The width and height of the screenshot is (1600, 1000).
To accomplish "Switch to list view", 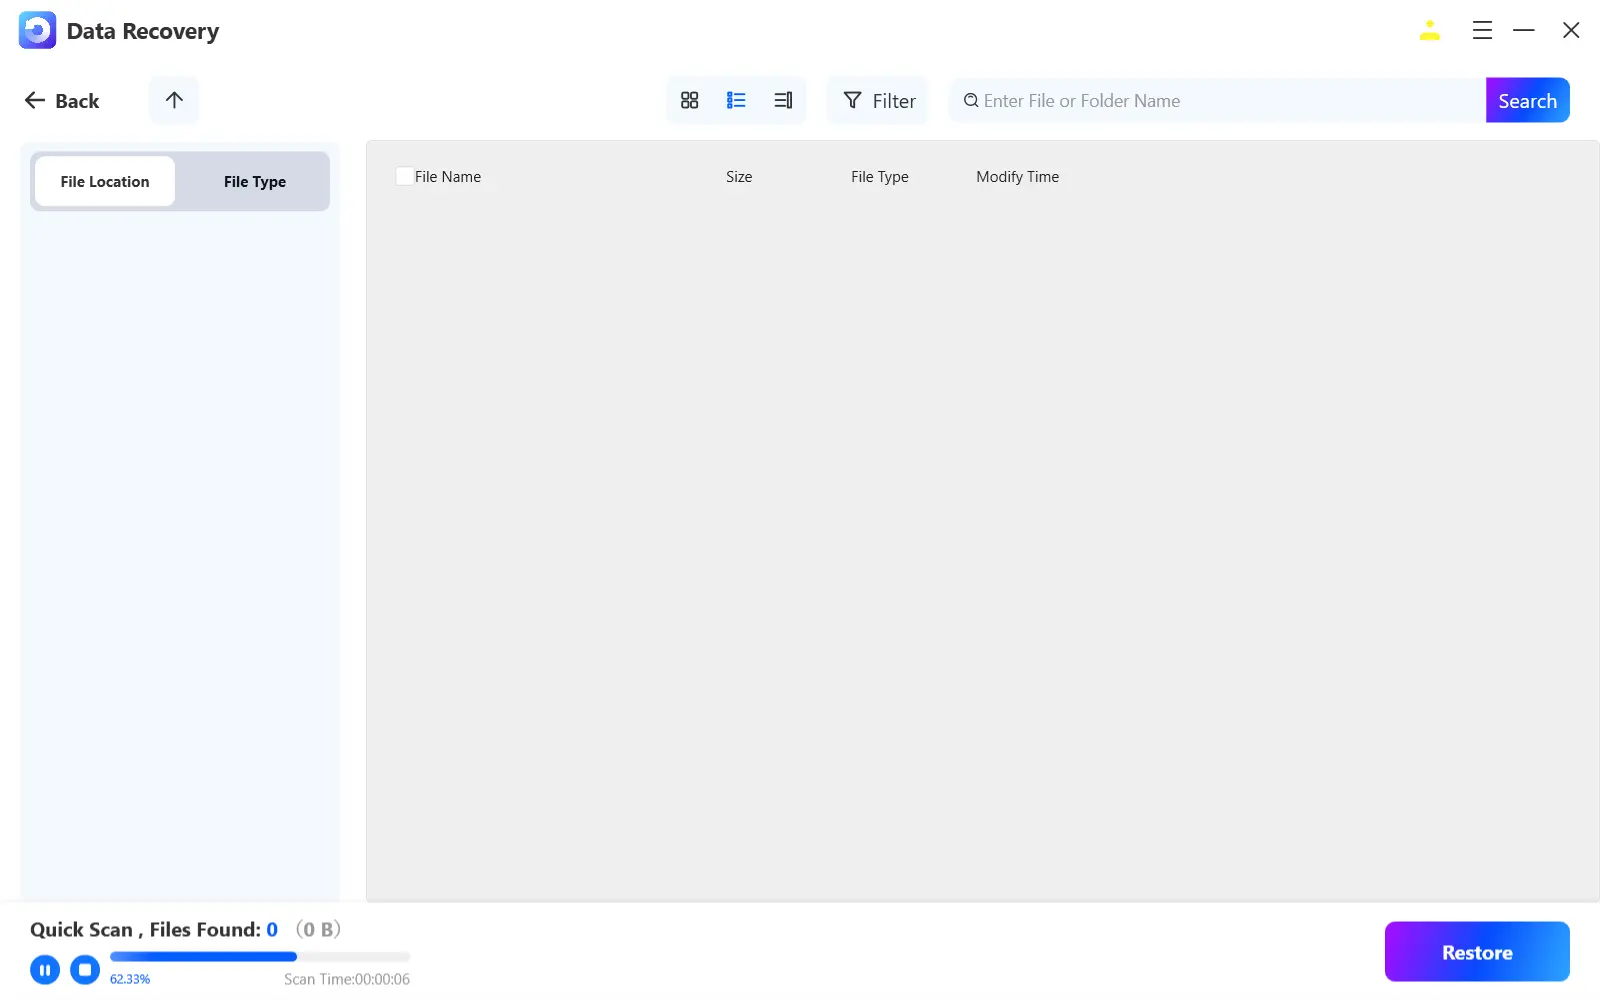I will pos(736,100).
